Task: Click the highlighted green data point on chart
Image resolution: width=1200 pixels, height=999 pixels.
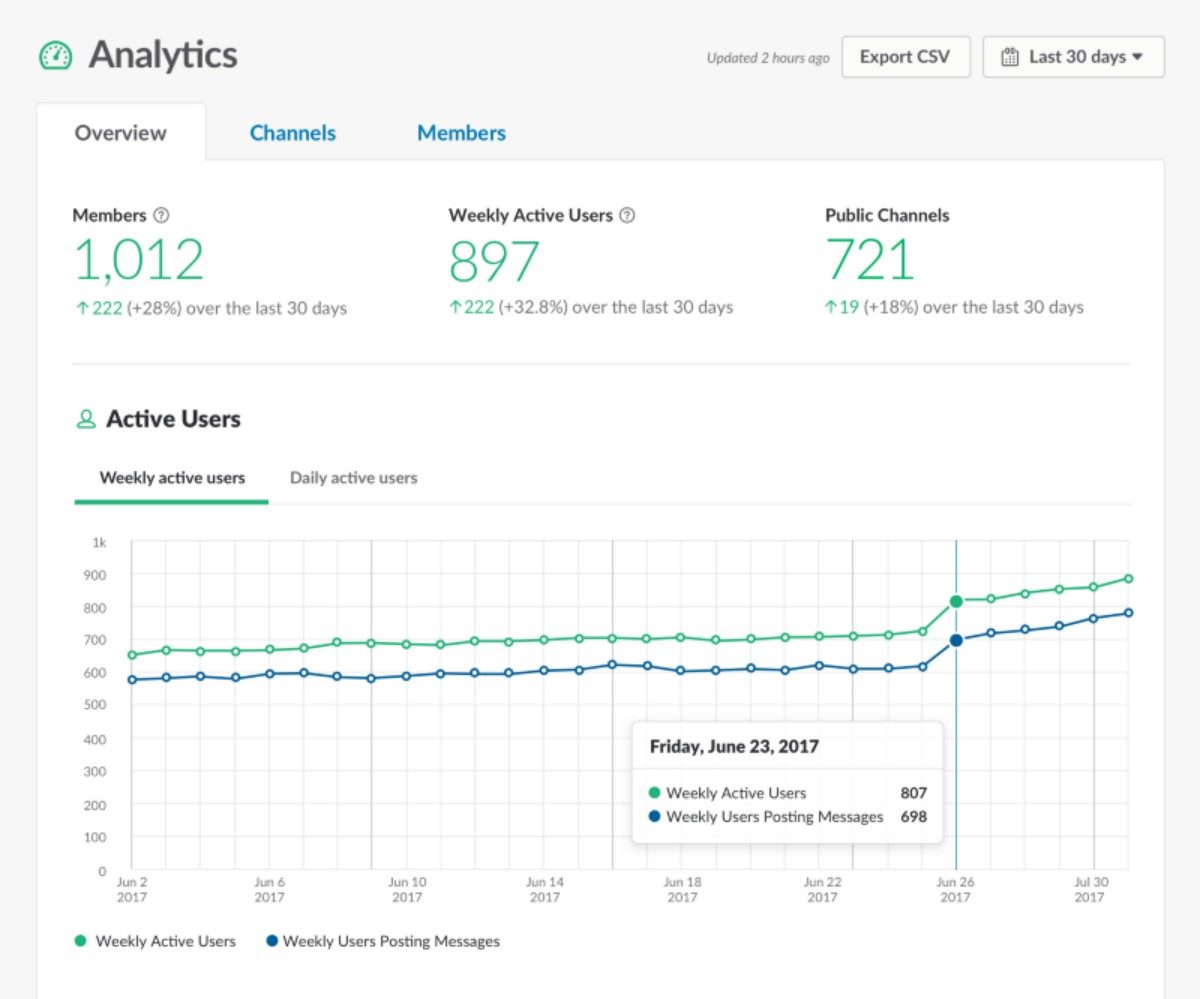Action: pyautogui.click(x=956, y=601)
